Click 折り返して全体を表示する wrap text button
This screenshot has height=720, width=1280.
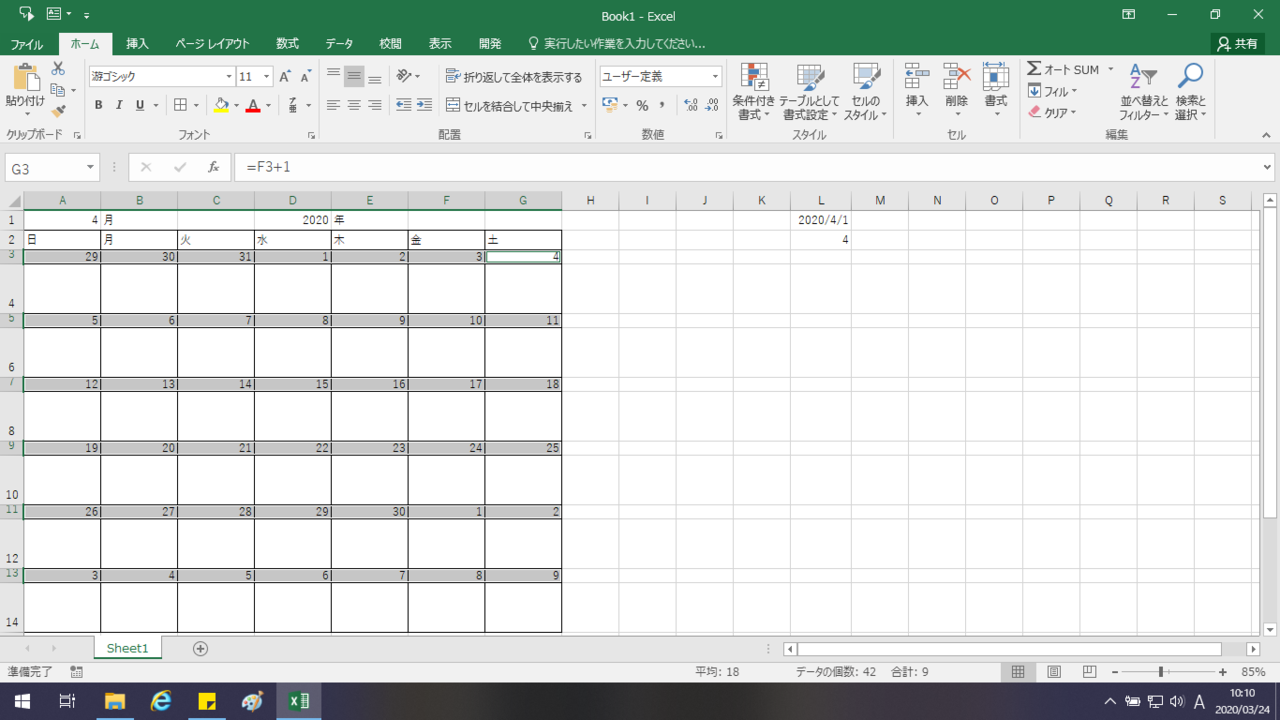(x=514, y=76)
